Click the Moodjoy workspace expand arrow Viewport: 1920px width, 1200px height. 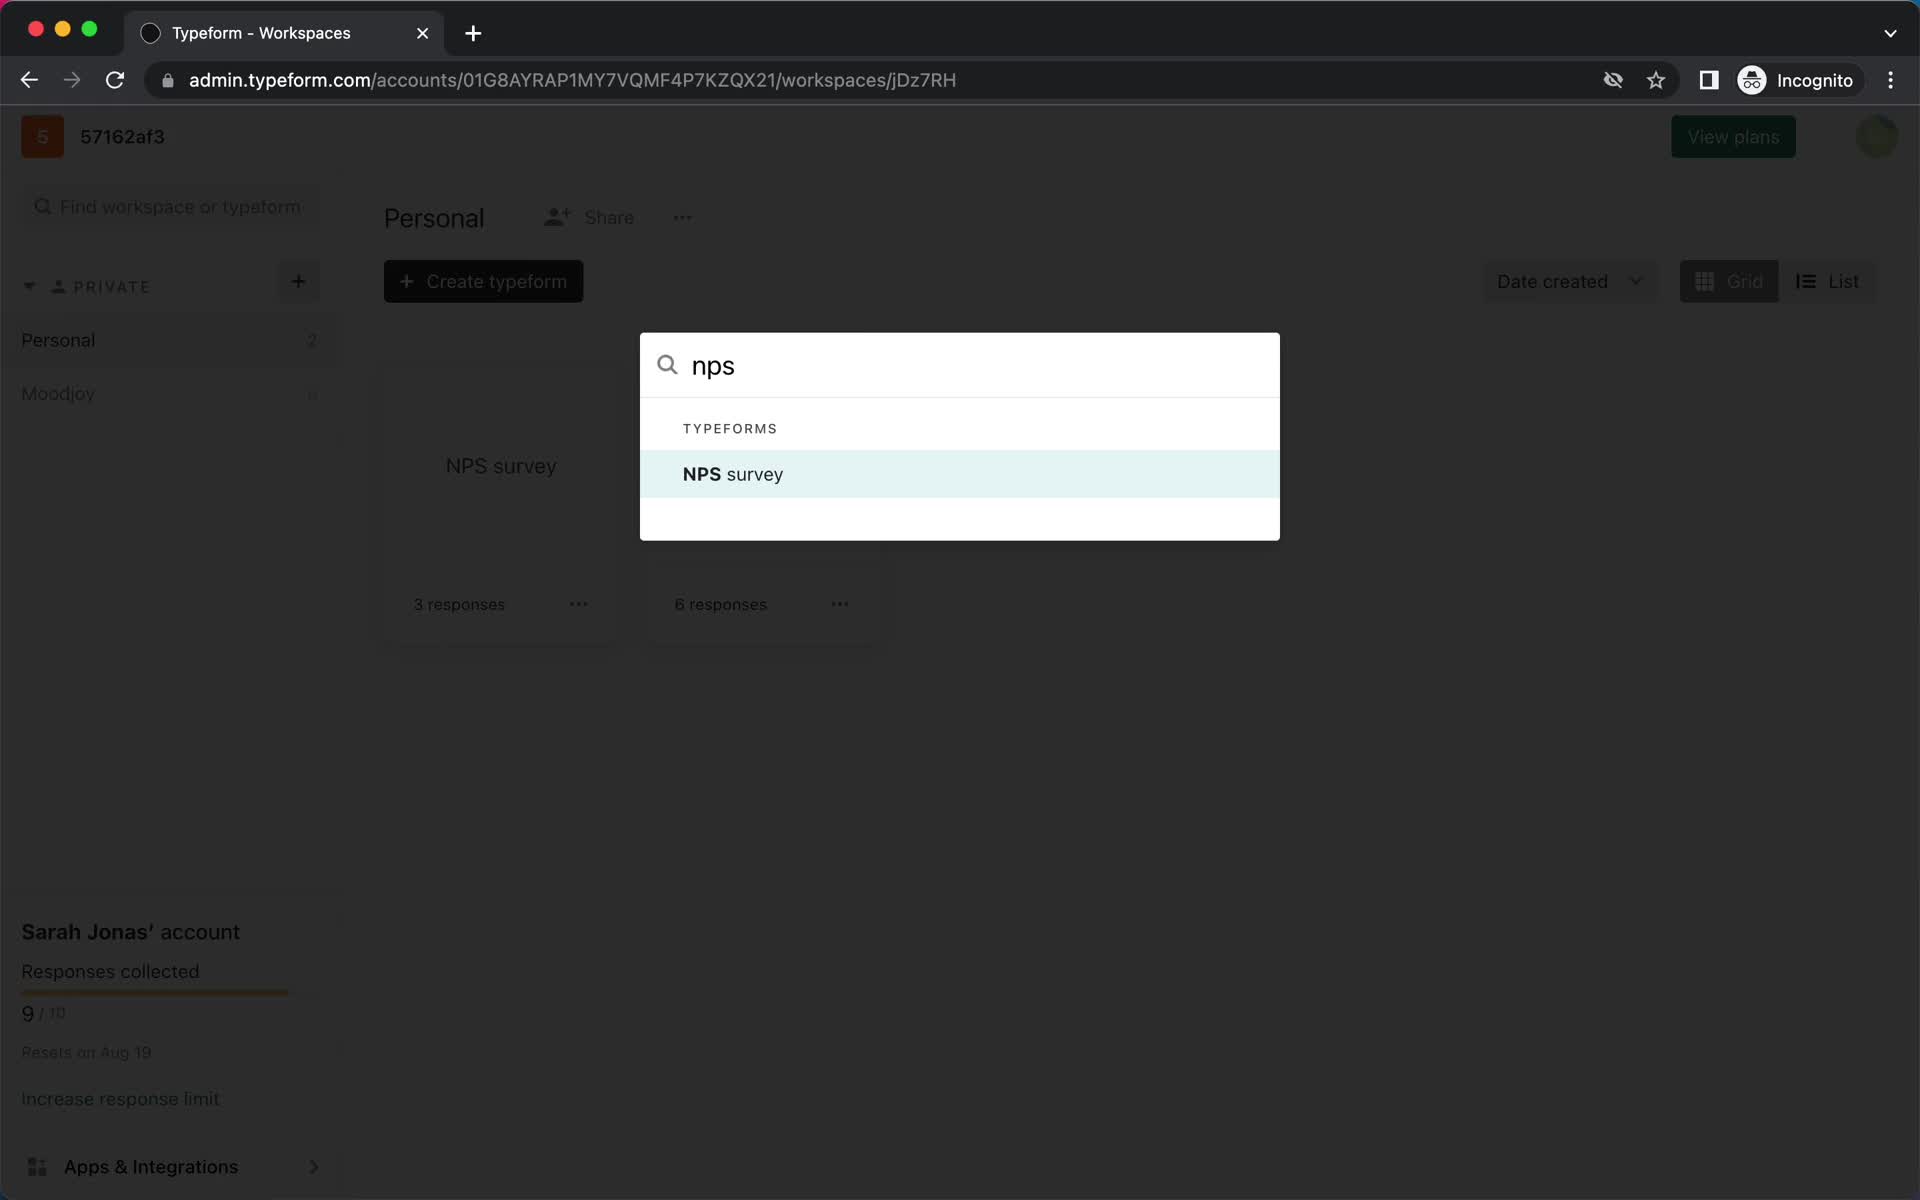(310, 393)
